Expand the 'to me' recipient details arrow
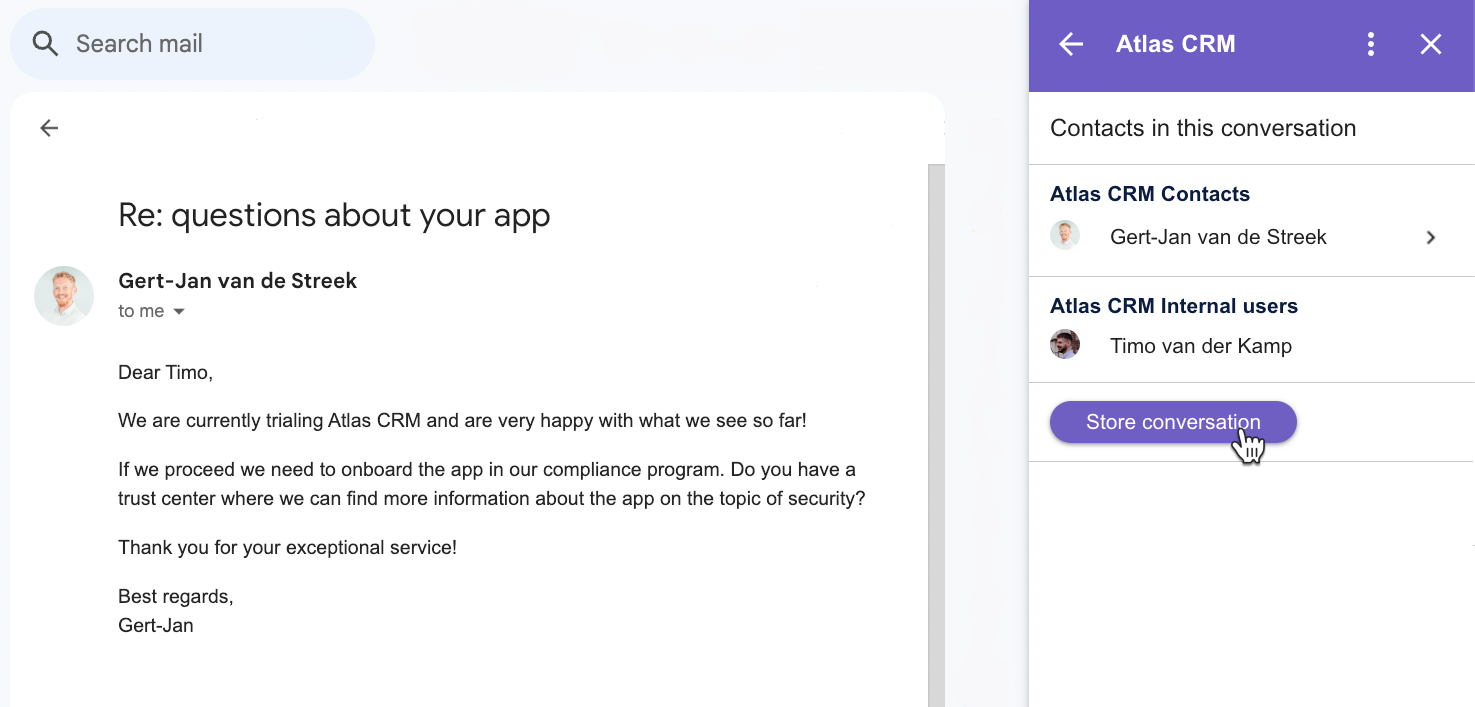This screenshot has height=707, width=1475. (x=179, y=312)
